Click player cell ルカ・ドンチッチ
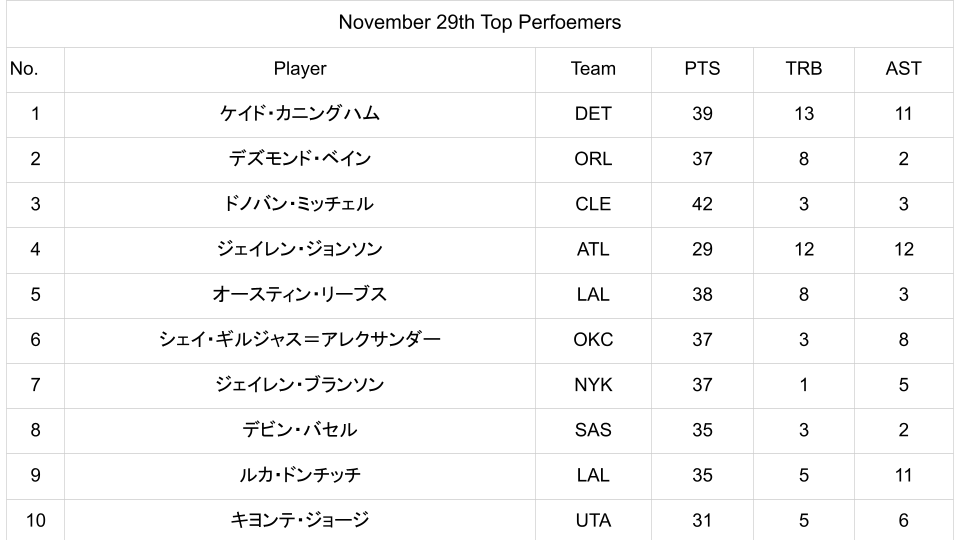Image resolution: width=960 pixels, height=540 pixels. coord(300,475)
